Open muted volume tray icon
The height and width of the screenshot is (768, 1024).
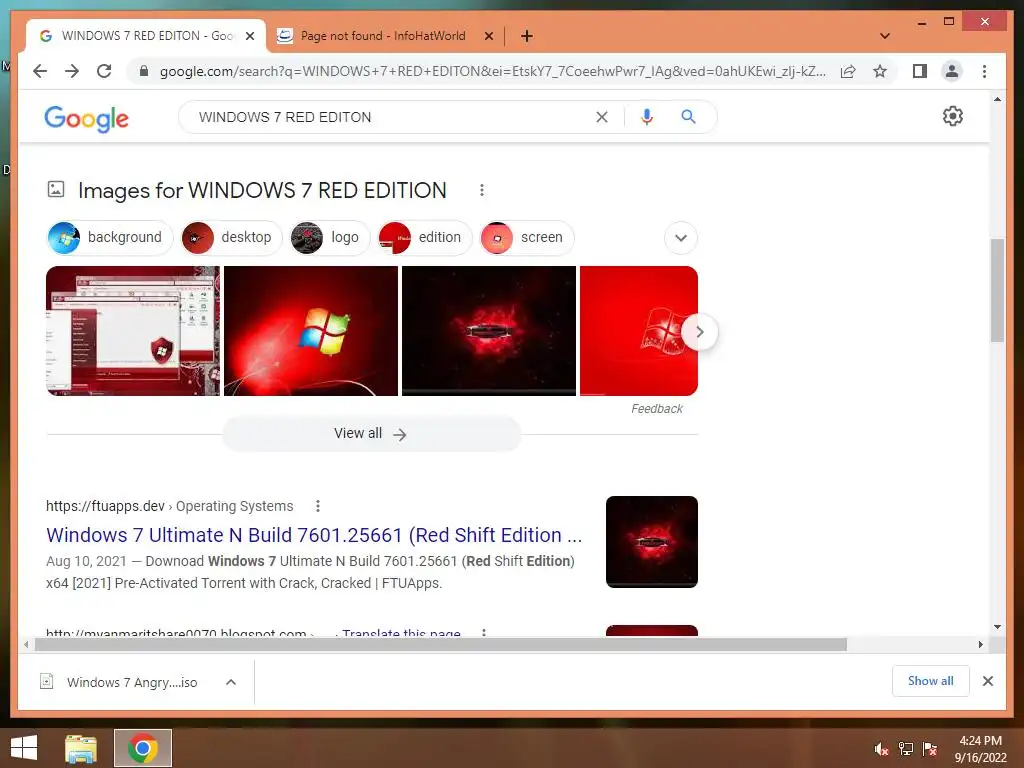881,749
